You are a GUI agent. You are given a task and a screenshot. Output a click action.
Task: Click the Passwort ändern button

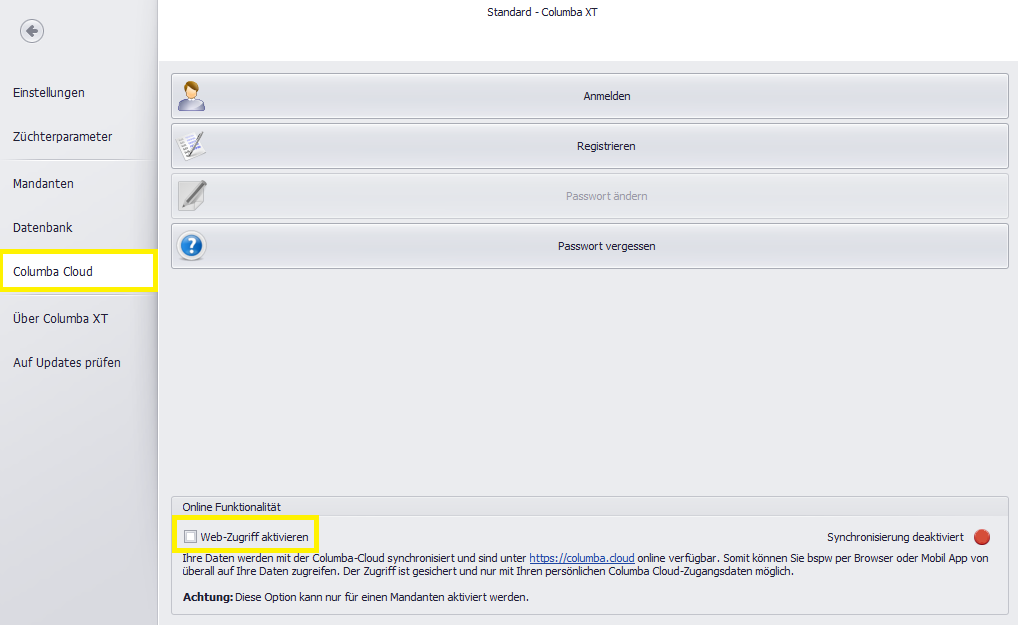pos(606,196)
